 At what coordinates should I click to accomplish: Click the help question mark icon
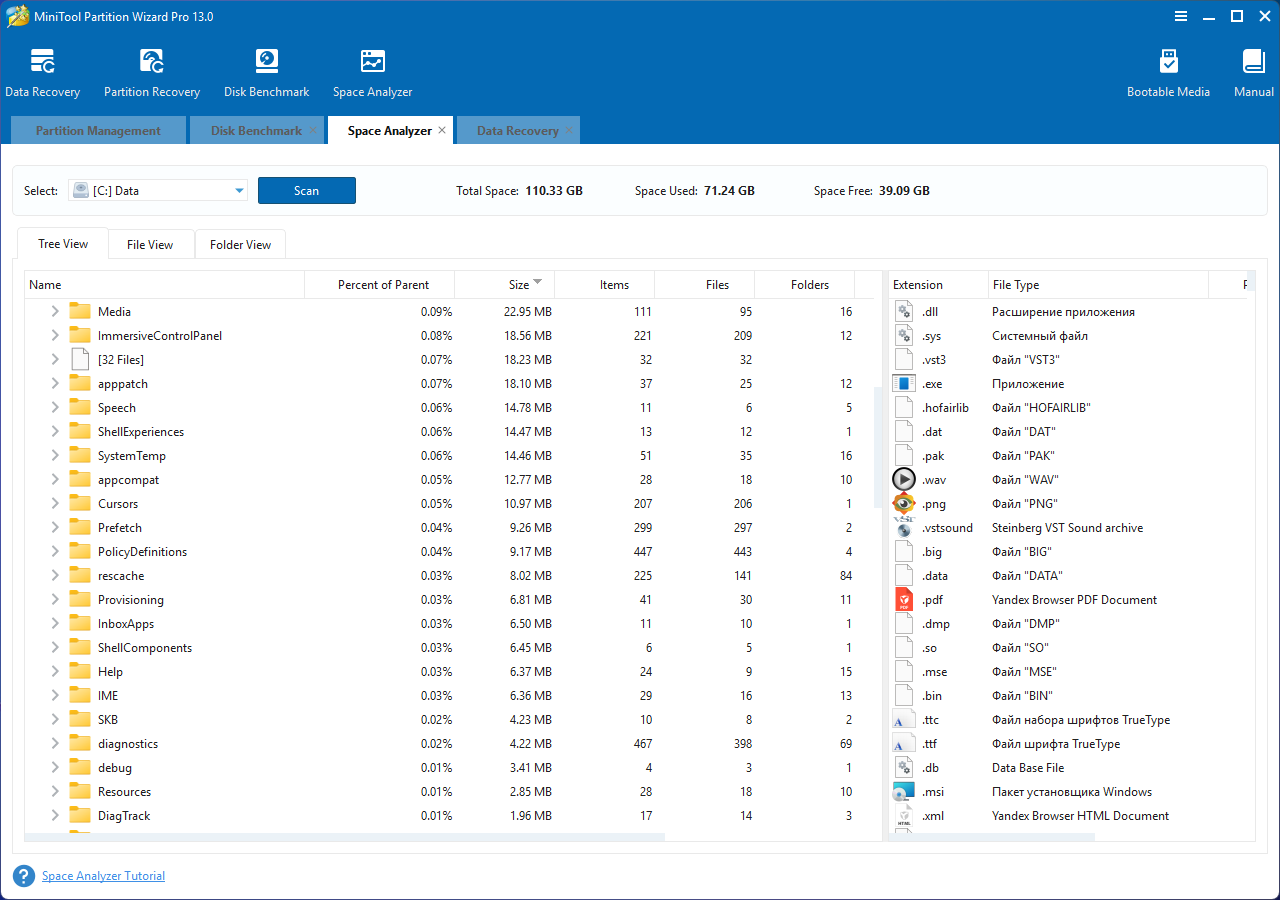coord(24,876)
